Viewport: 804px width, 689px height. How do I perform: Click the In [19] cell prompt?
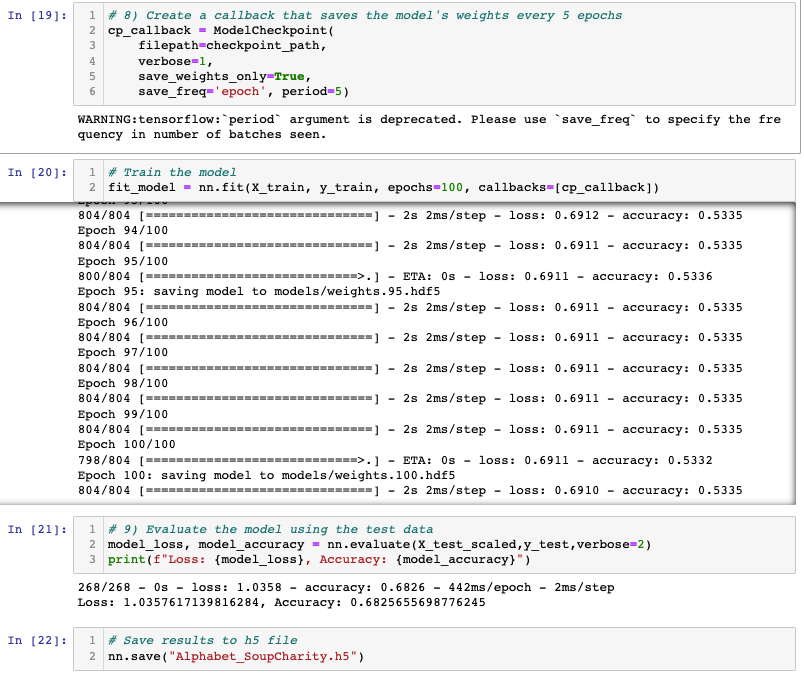click(37, 15)
